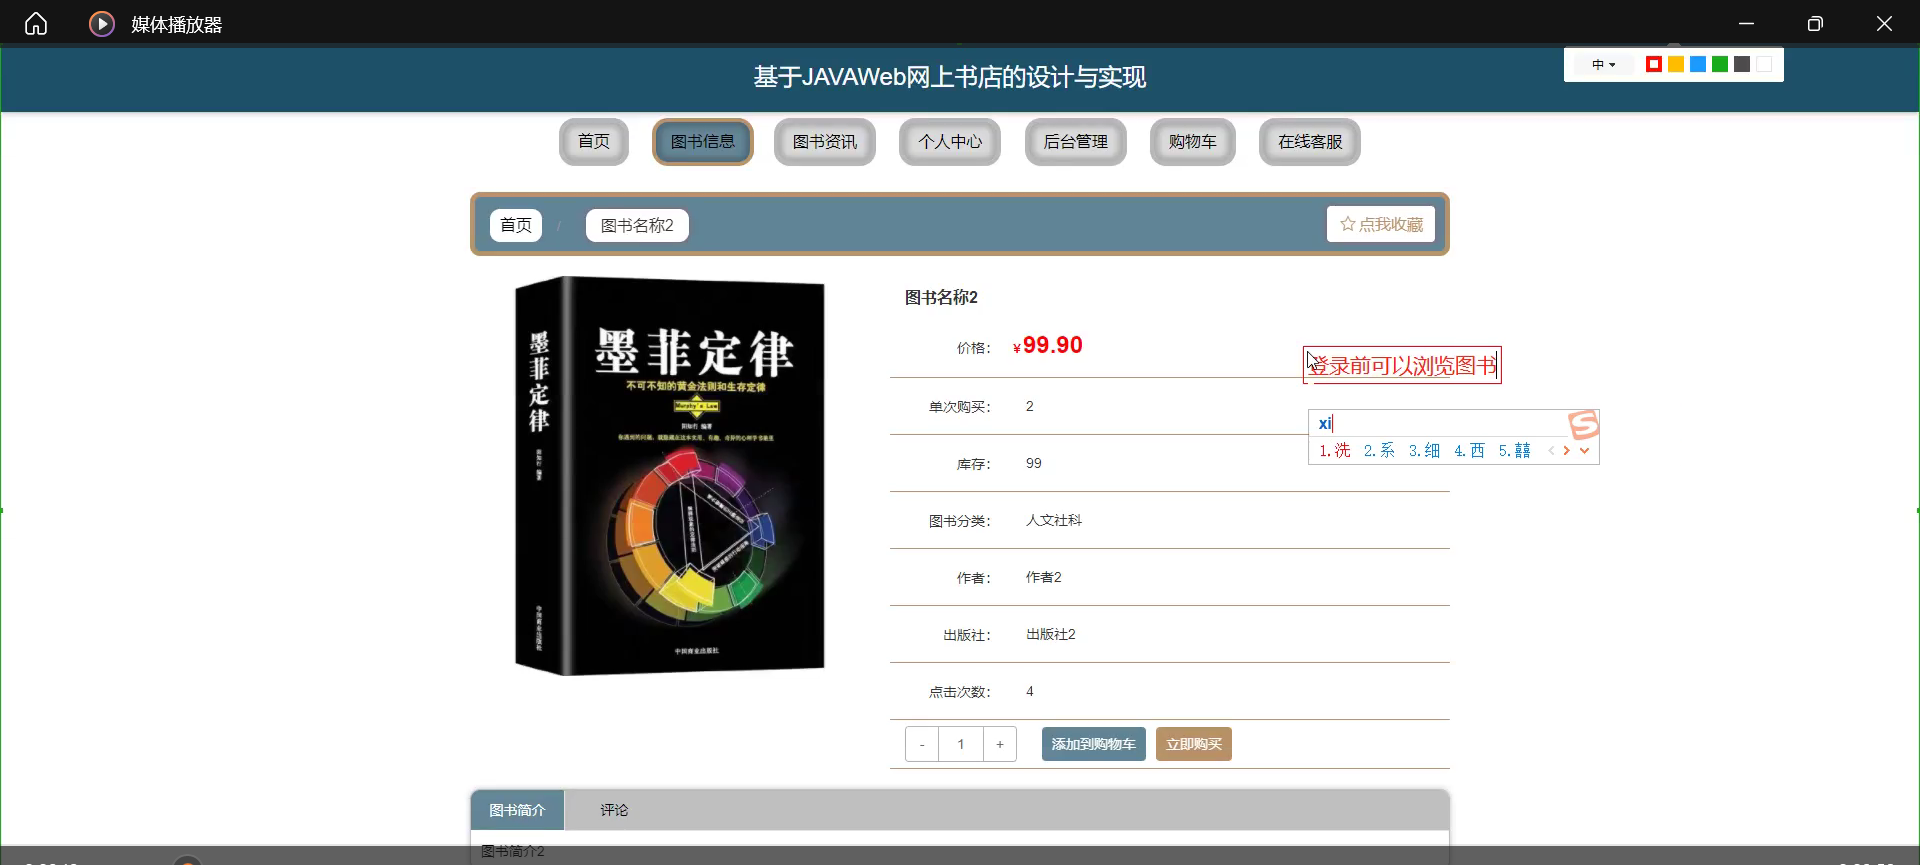Minimize the media player window

1746,23
